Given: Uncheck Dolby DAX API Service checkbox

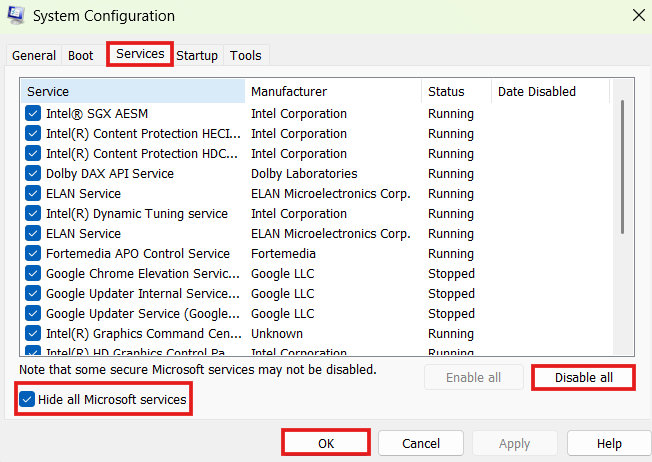Looking at the screenshot, I should (33, 173).
